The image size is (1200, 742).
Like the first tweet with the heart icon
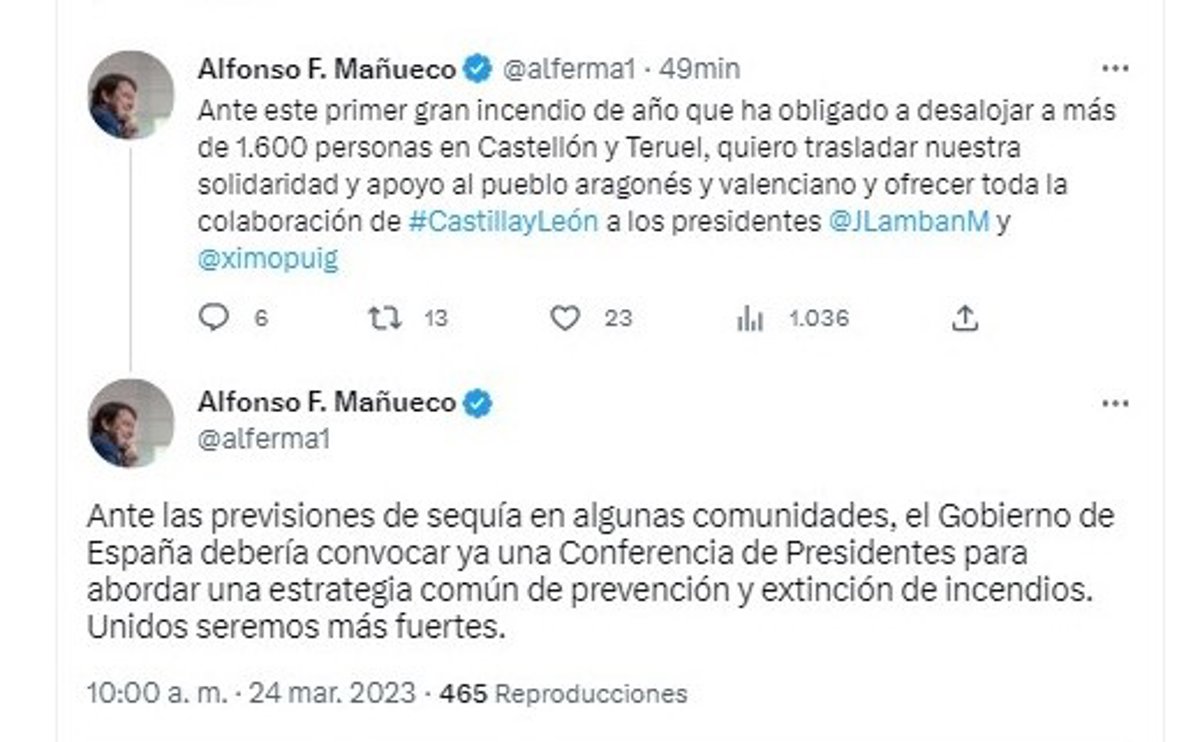(x=566, y=318)
